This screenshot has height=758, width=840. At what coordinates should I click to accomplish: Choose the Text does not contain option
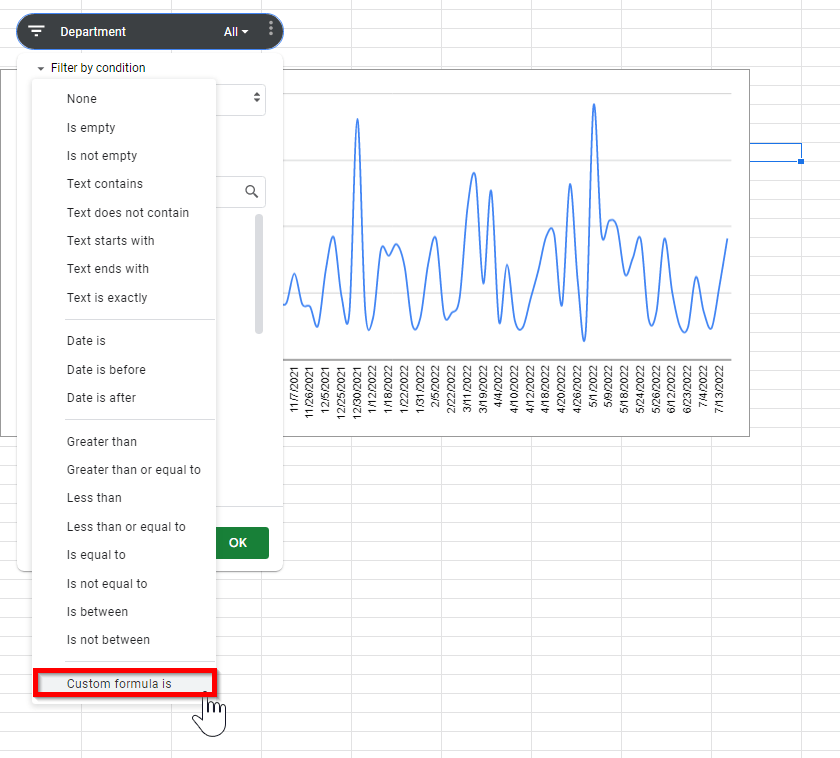tap(119, 212)
